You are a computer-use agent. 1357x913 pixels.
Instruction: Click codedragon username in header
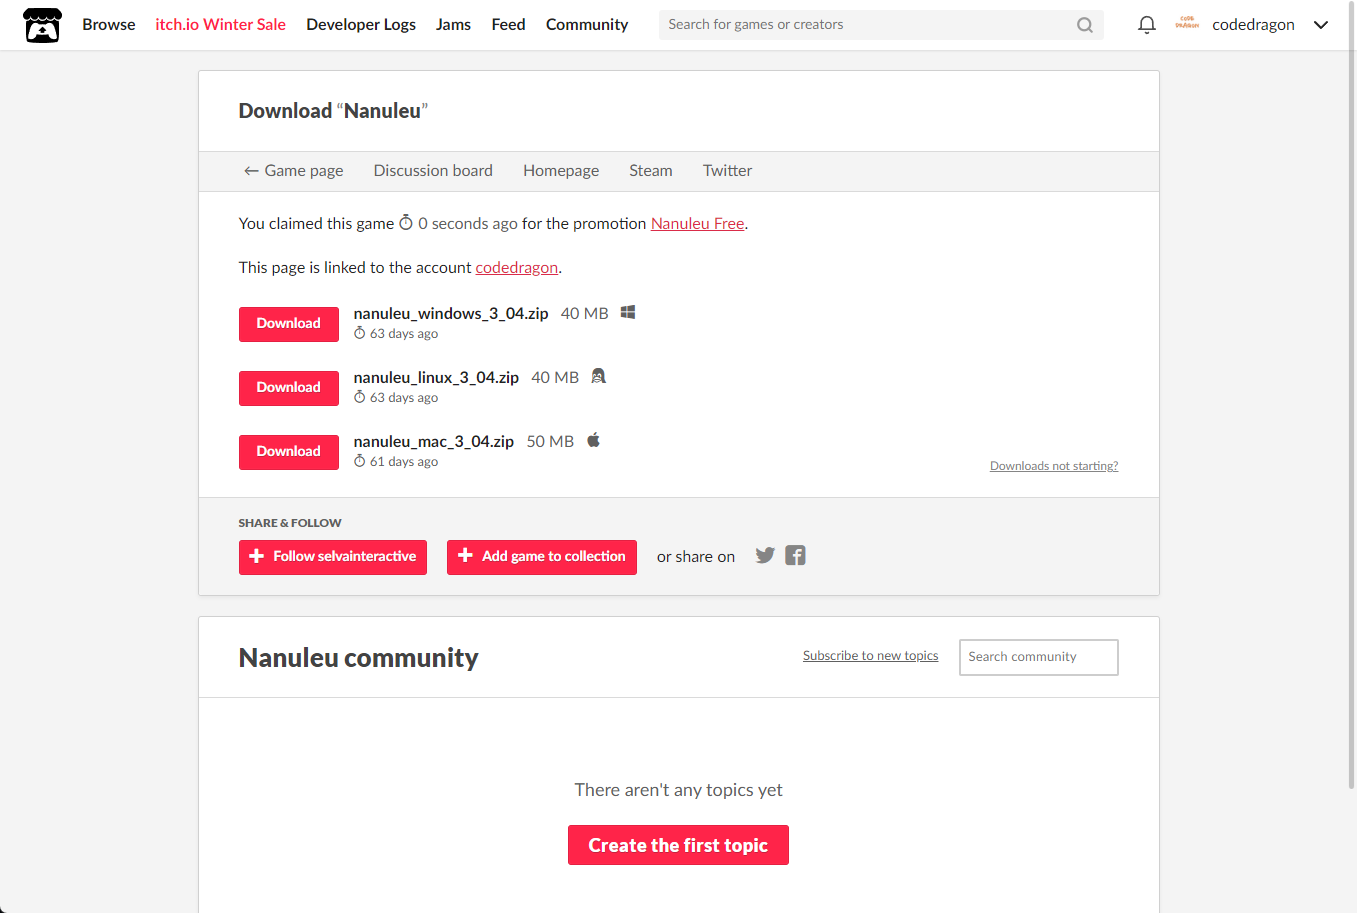tap(1253, 25)
